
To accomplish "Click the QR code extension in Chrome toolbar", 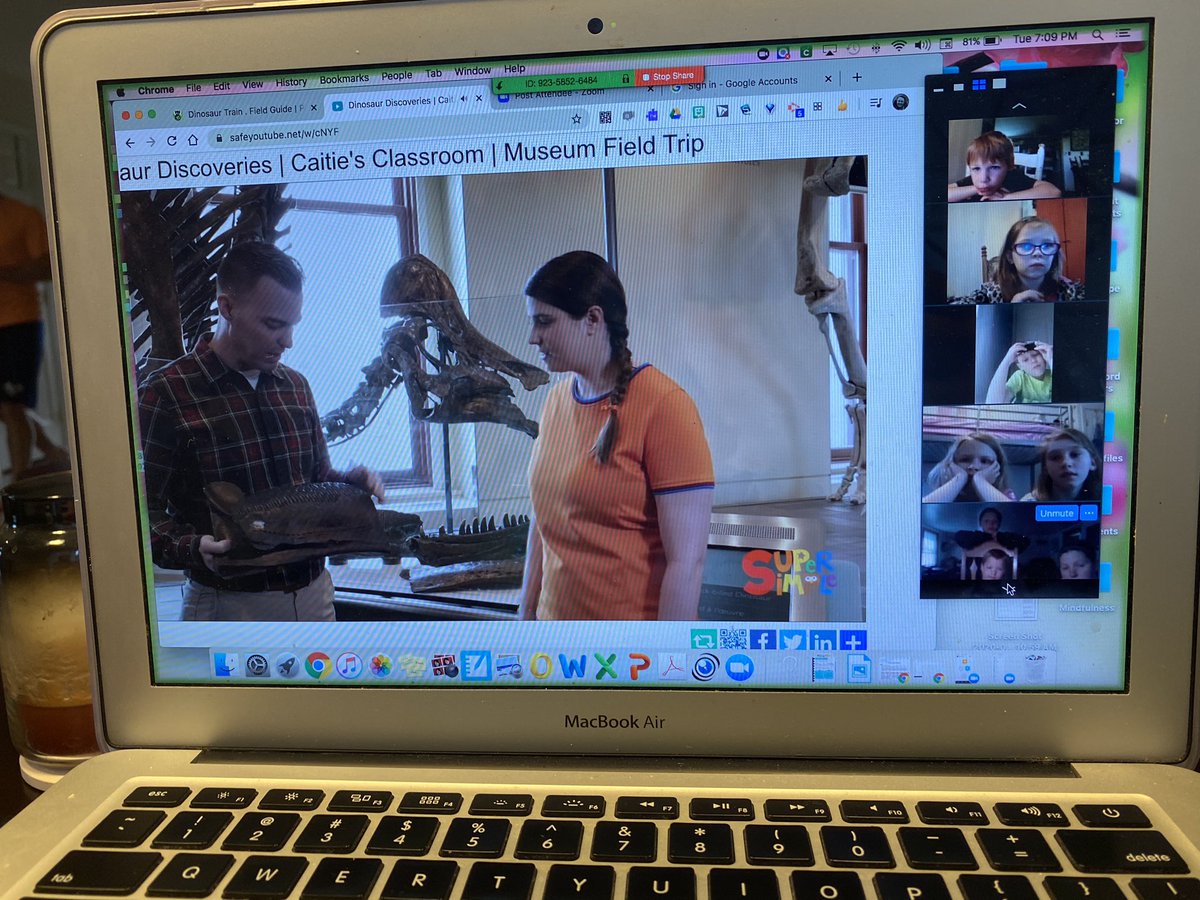I will coord(605,117).
